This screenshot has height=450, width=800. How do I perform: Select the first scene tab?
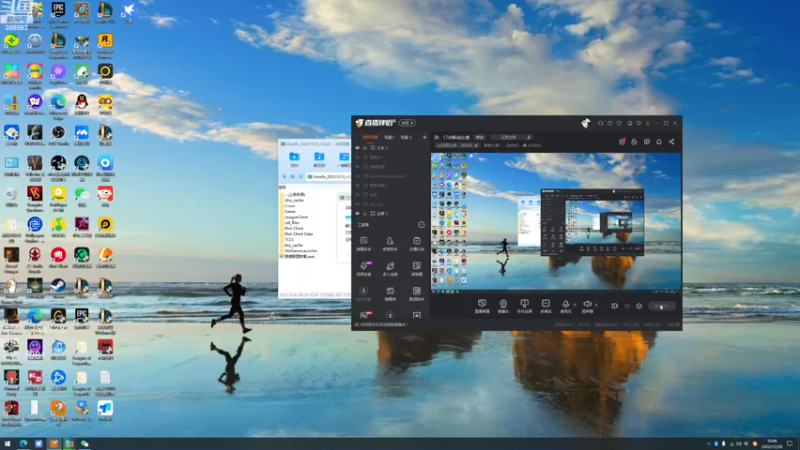click(x=370, y=137)
